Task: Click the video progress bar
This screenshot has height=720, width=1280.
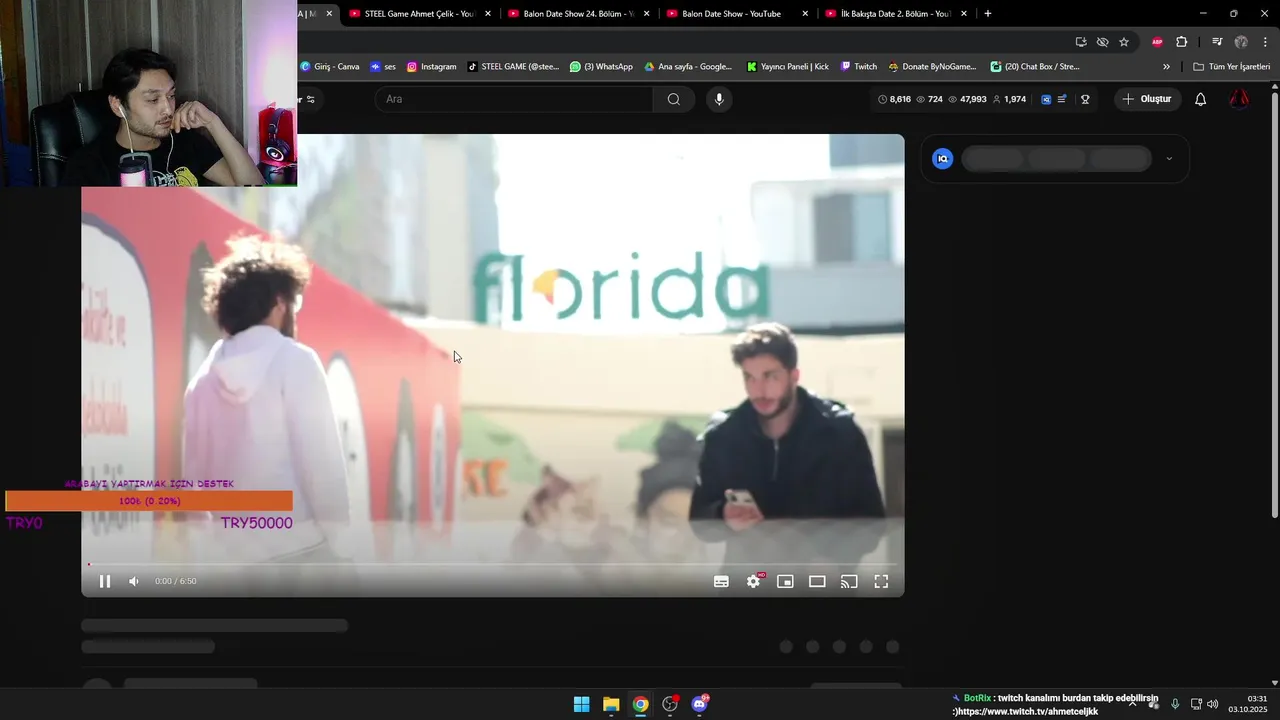Action: tap(493, 564)
